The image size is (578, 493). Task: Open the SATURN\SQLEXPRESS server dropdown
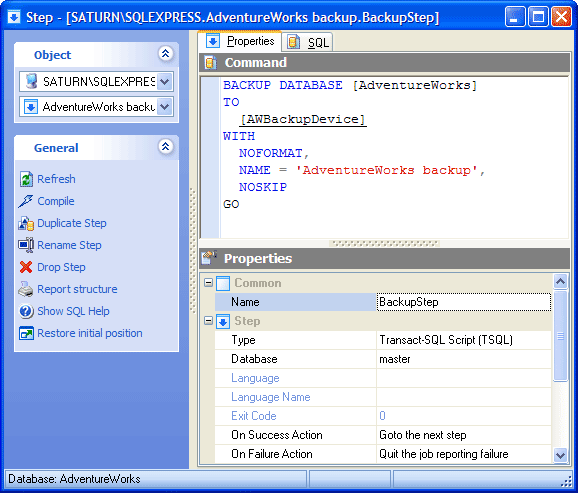[165, 81]
